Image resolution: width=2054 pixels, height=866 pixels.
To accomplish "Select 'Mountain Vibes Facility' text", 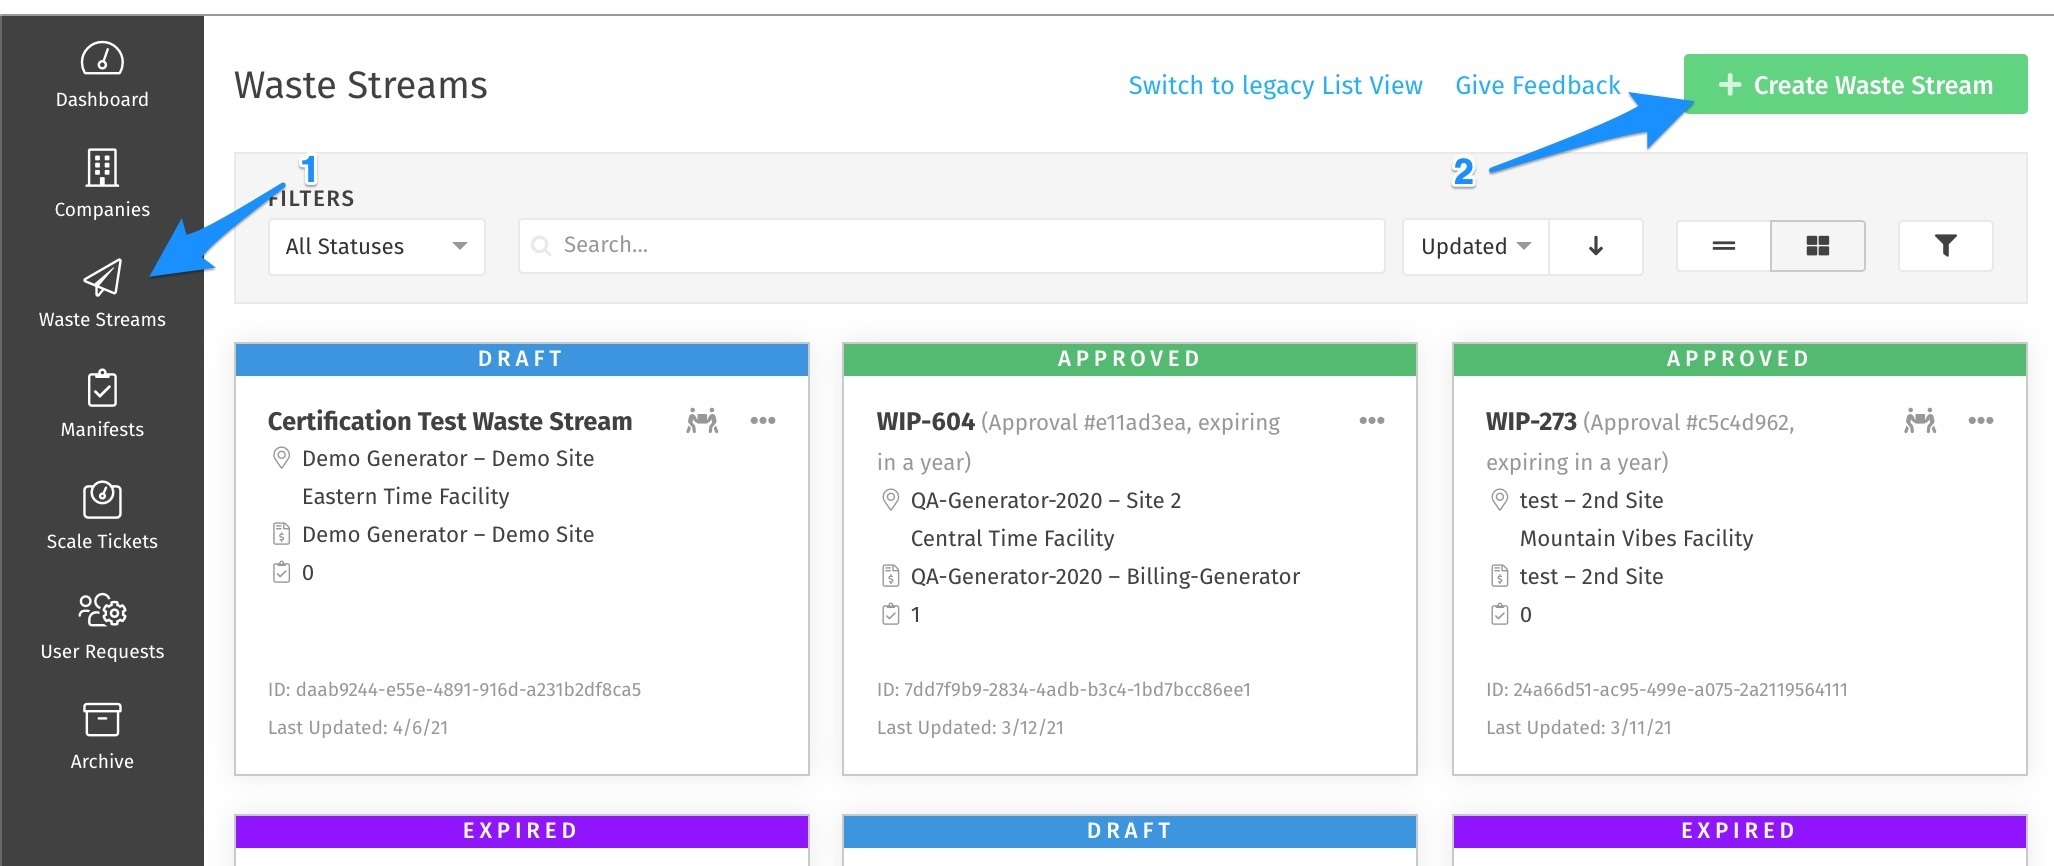I will point(1636,538).
